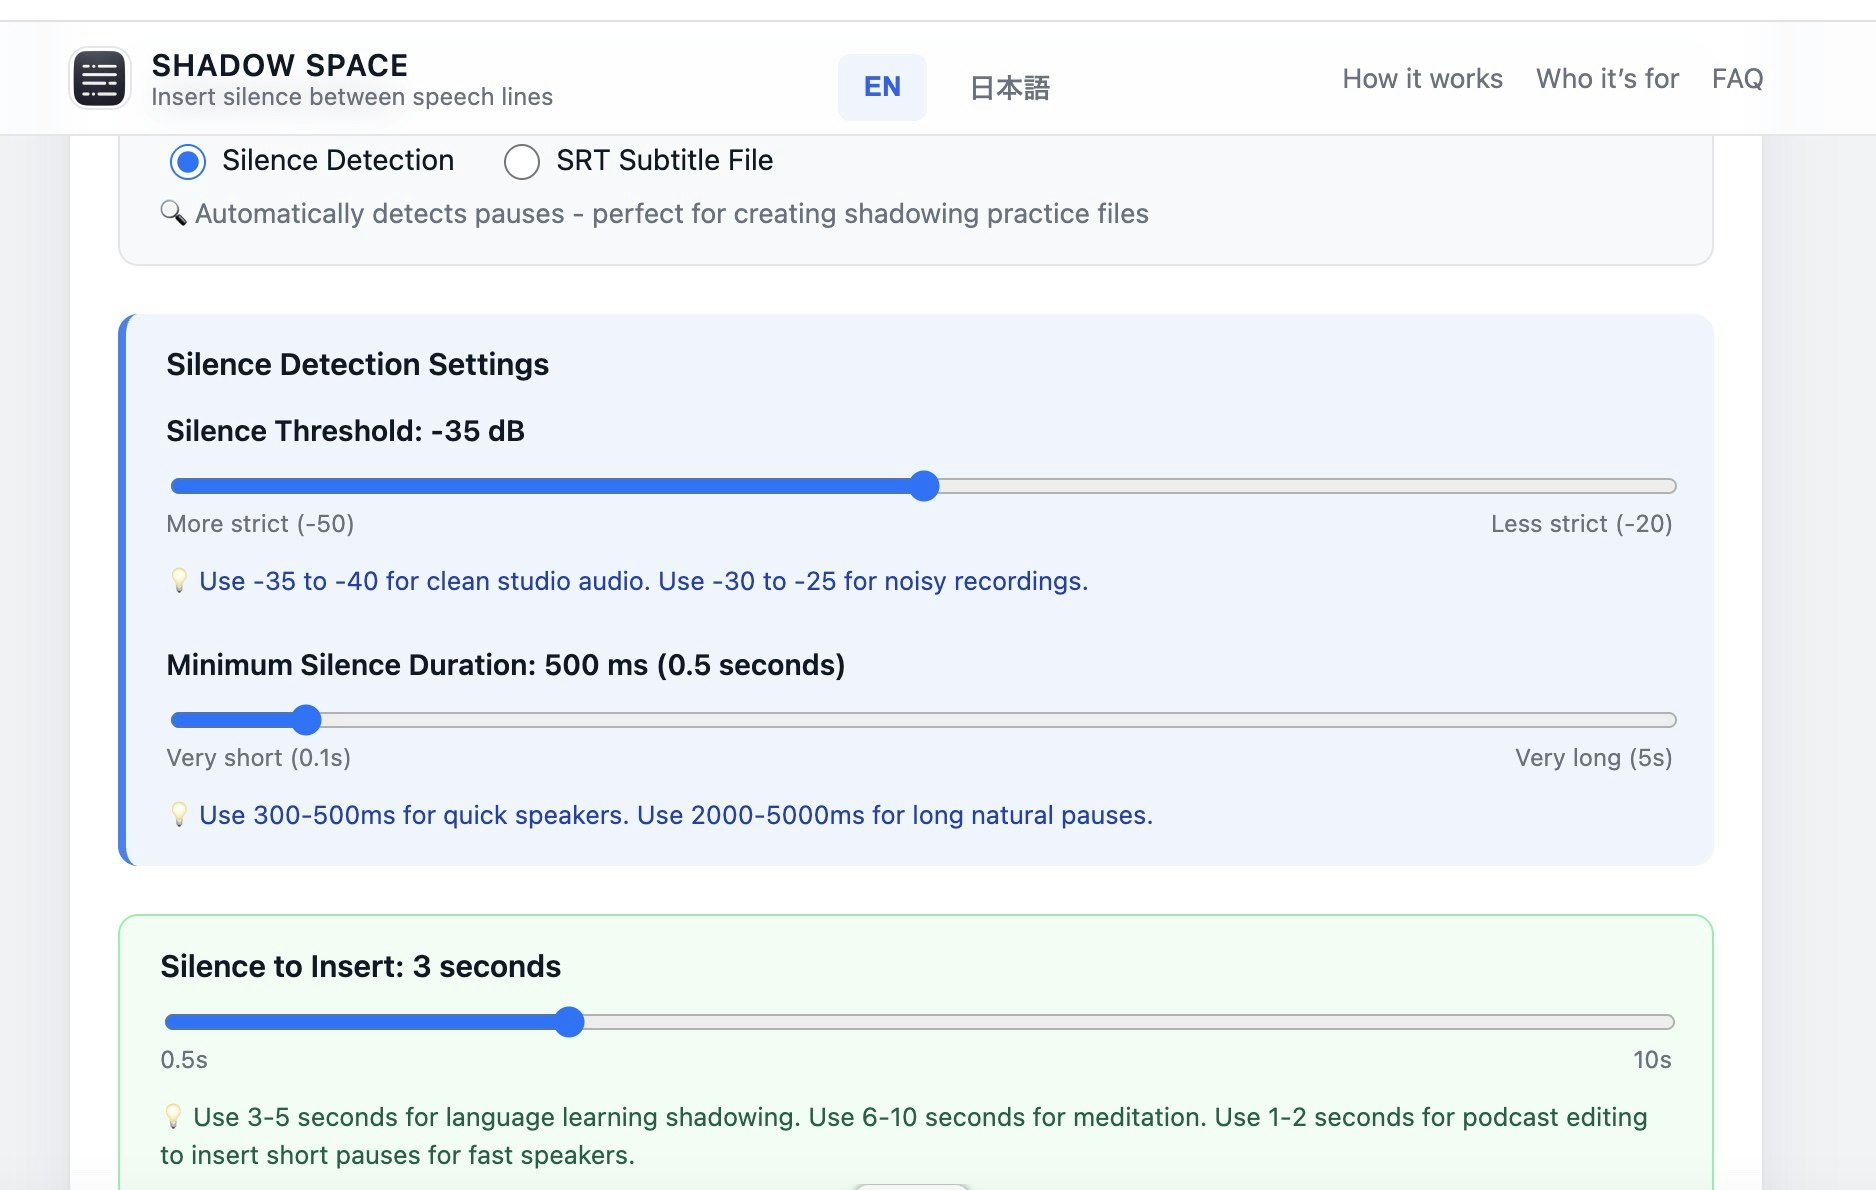Click the partially visible button at page bottom
The height and width of the screenshot is (1190, 1876).
pyautogui.click(x=911, y=1186)
